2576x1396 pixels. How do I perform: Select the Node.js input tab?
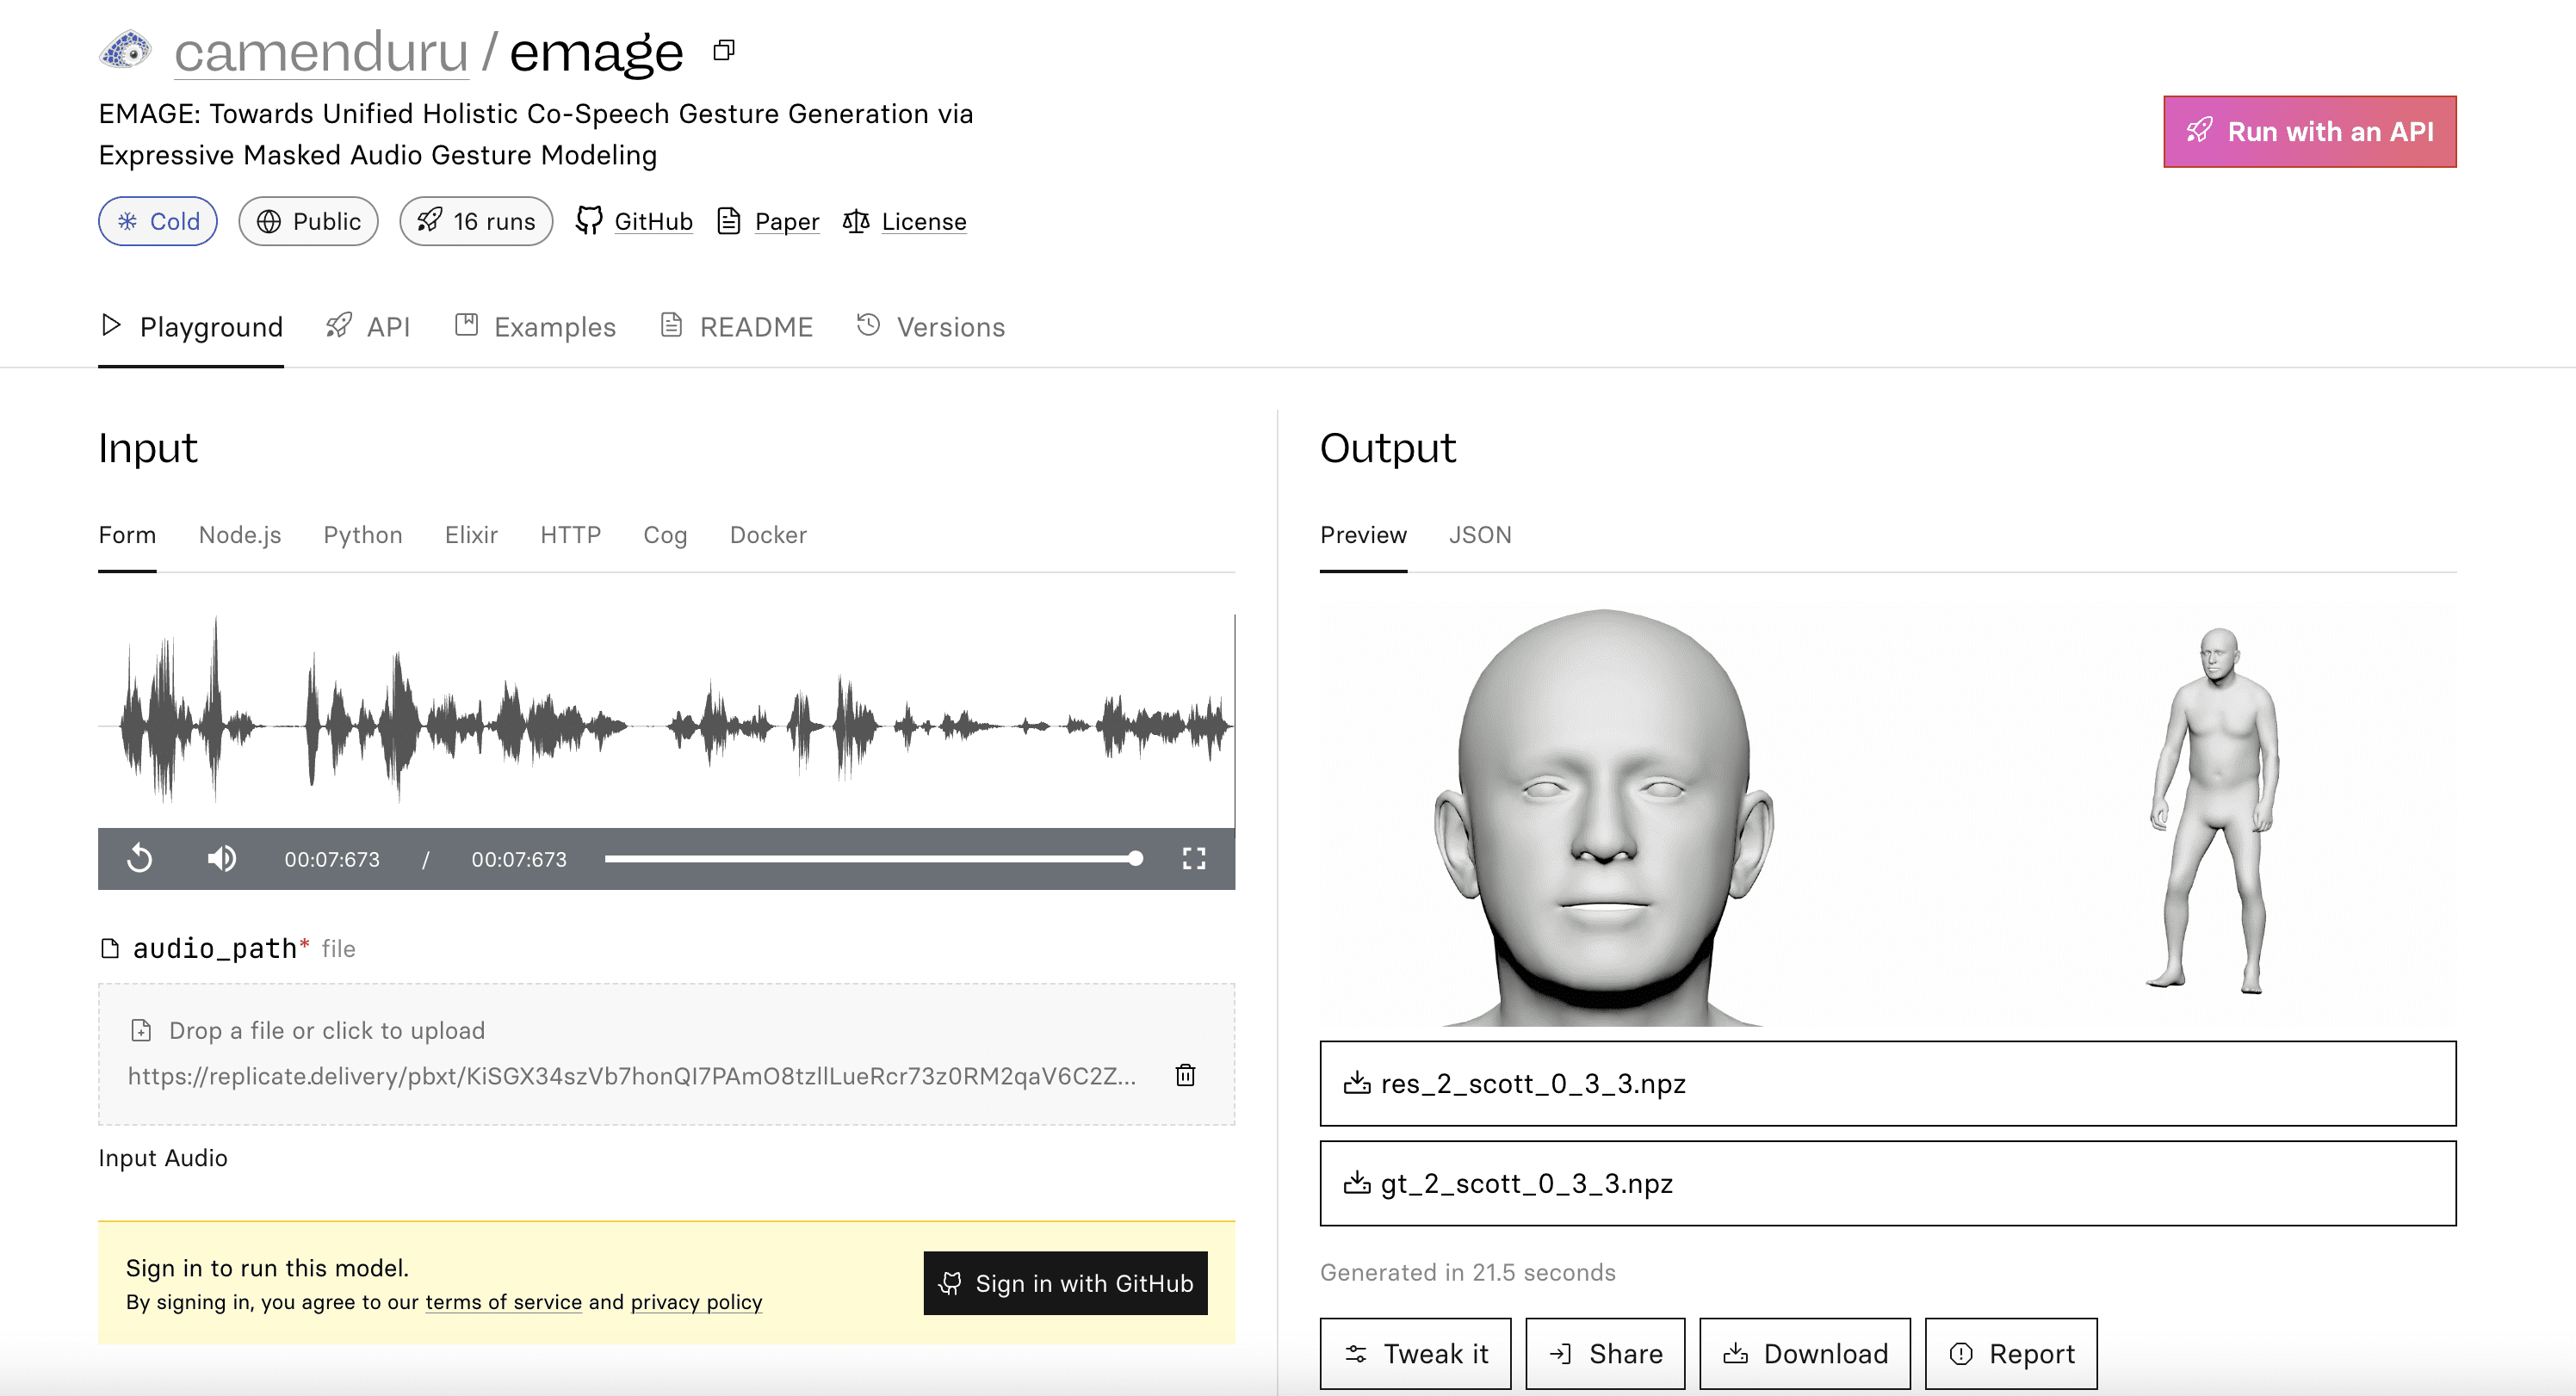pyautogui.click(x=240, y=535)
